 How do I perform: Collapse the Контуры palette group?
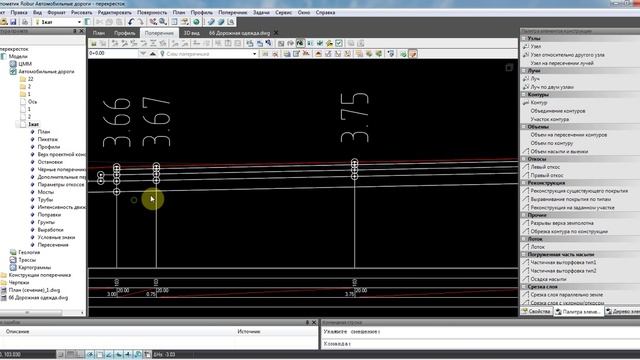point(524,94)
